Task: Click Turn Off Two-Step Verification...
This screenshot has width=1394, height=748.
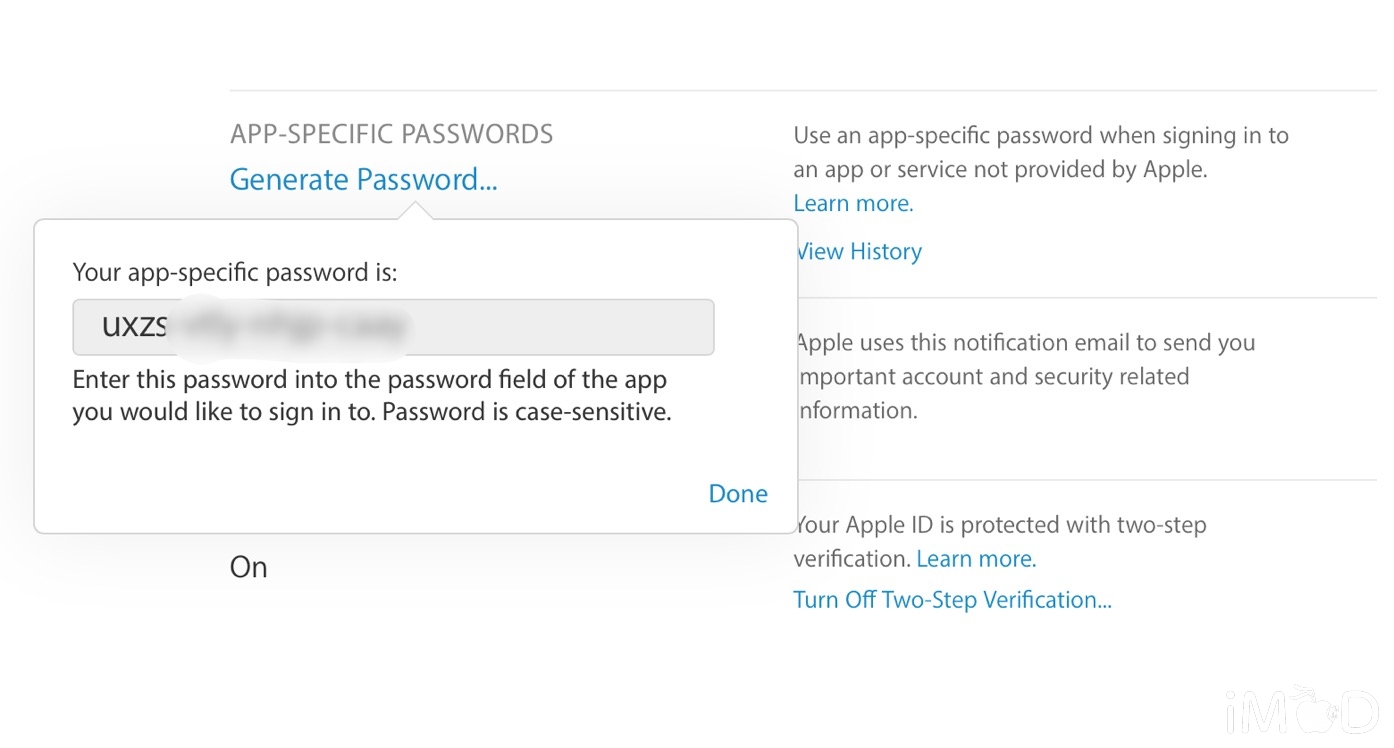Action: coord(952,599)
